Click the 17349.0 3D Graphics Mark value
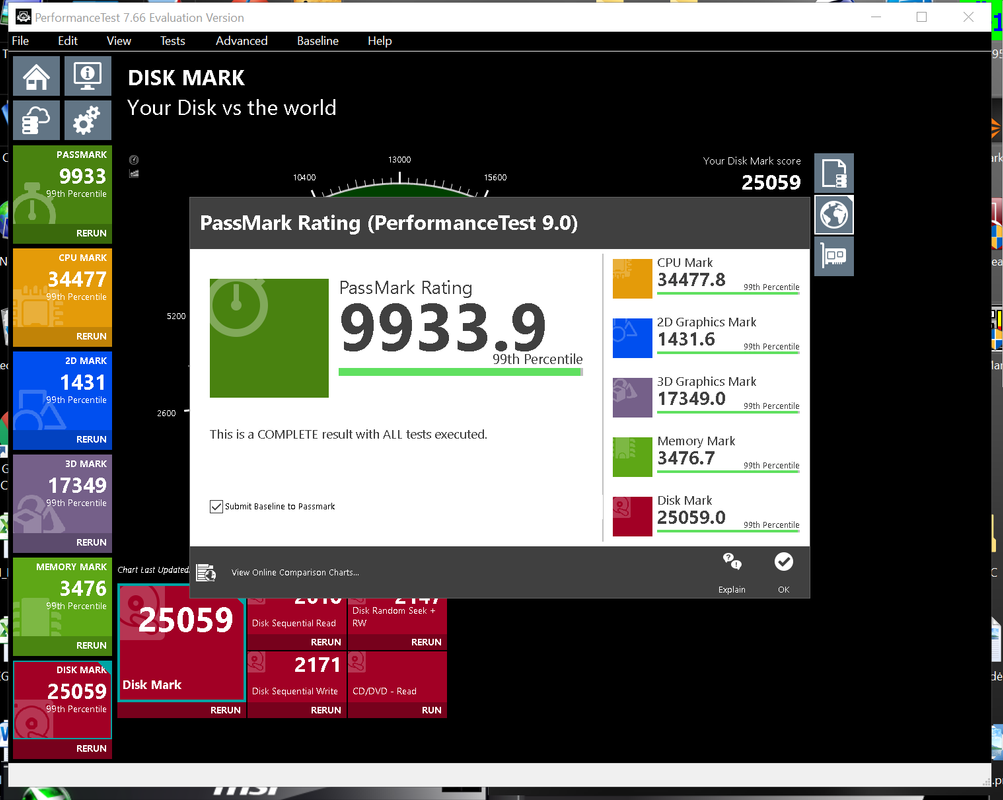This screenshot has height=800, width=1003. (x=691, y=398)
